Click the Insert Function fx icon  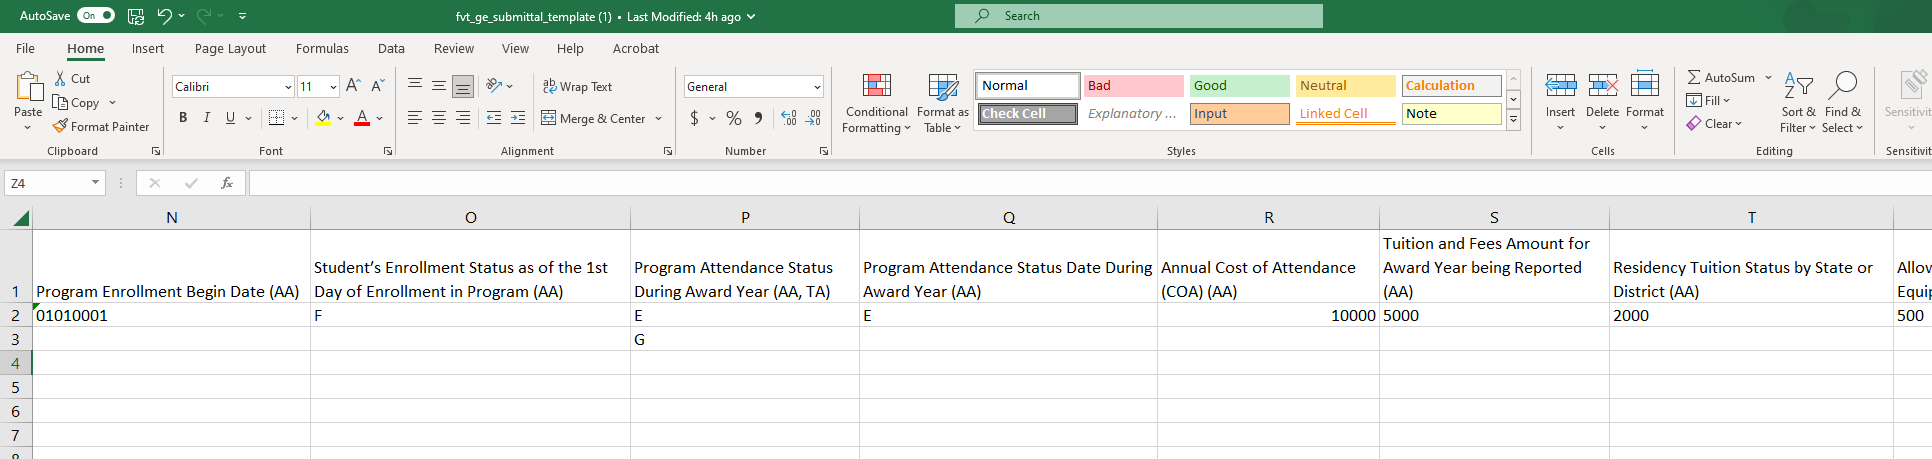coord(227,183)
